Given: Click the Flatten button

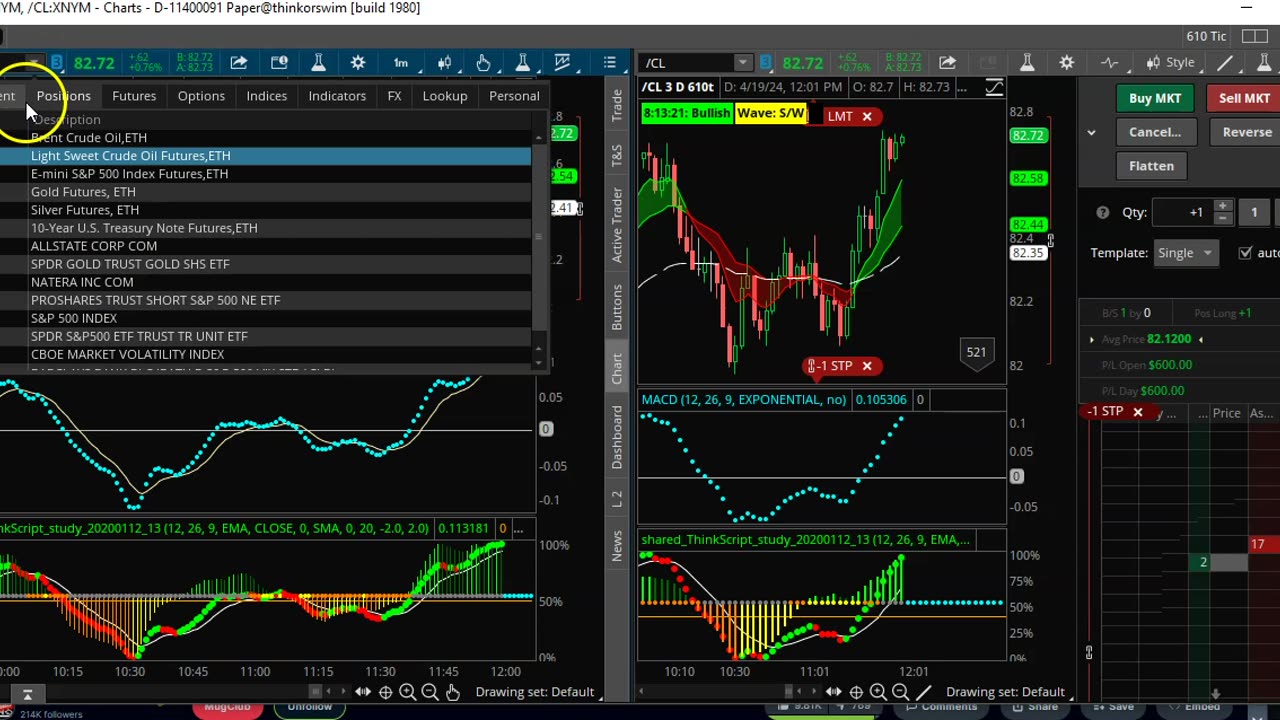Looking at the screenshot, I should coord(1152,166).
